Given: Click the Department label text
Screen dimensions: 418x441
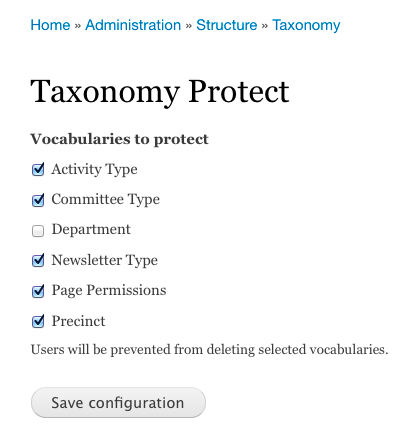Looking at the screenshot, I should (91, 230).
